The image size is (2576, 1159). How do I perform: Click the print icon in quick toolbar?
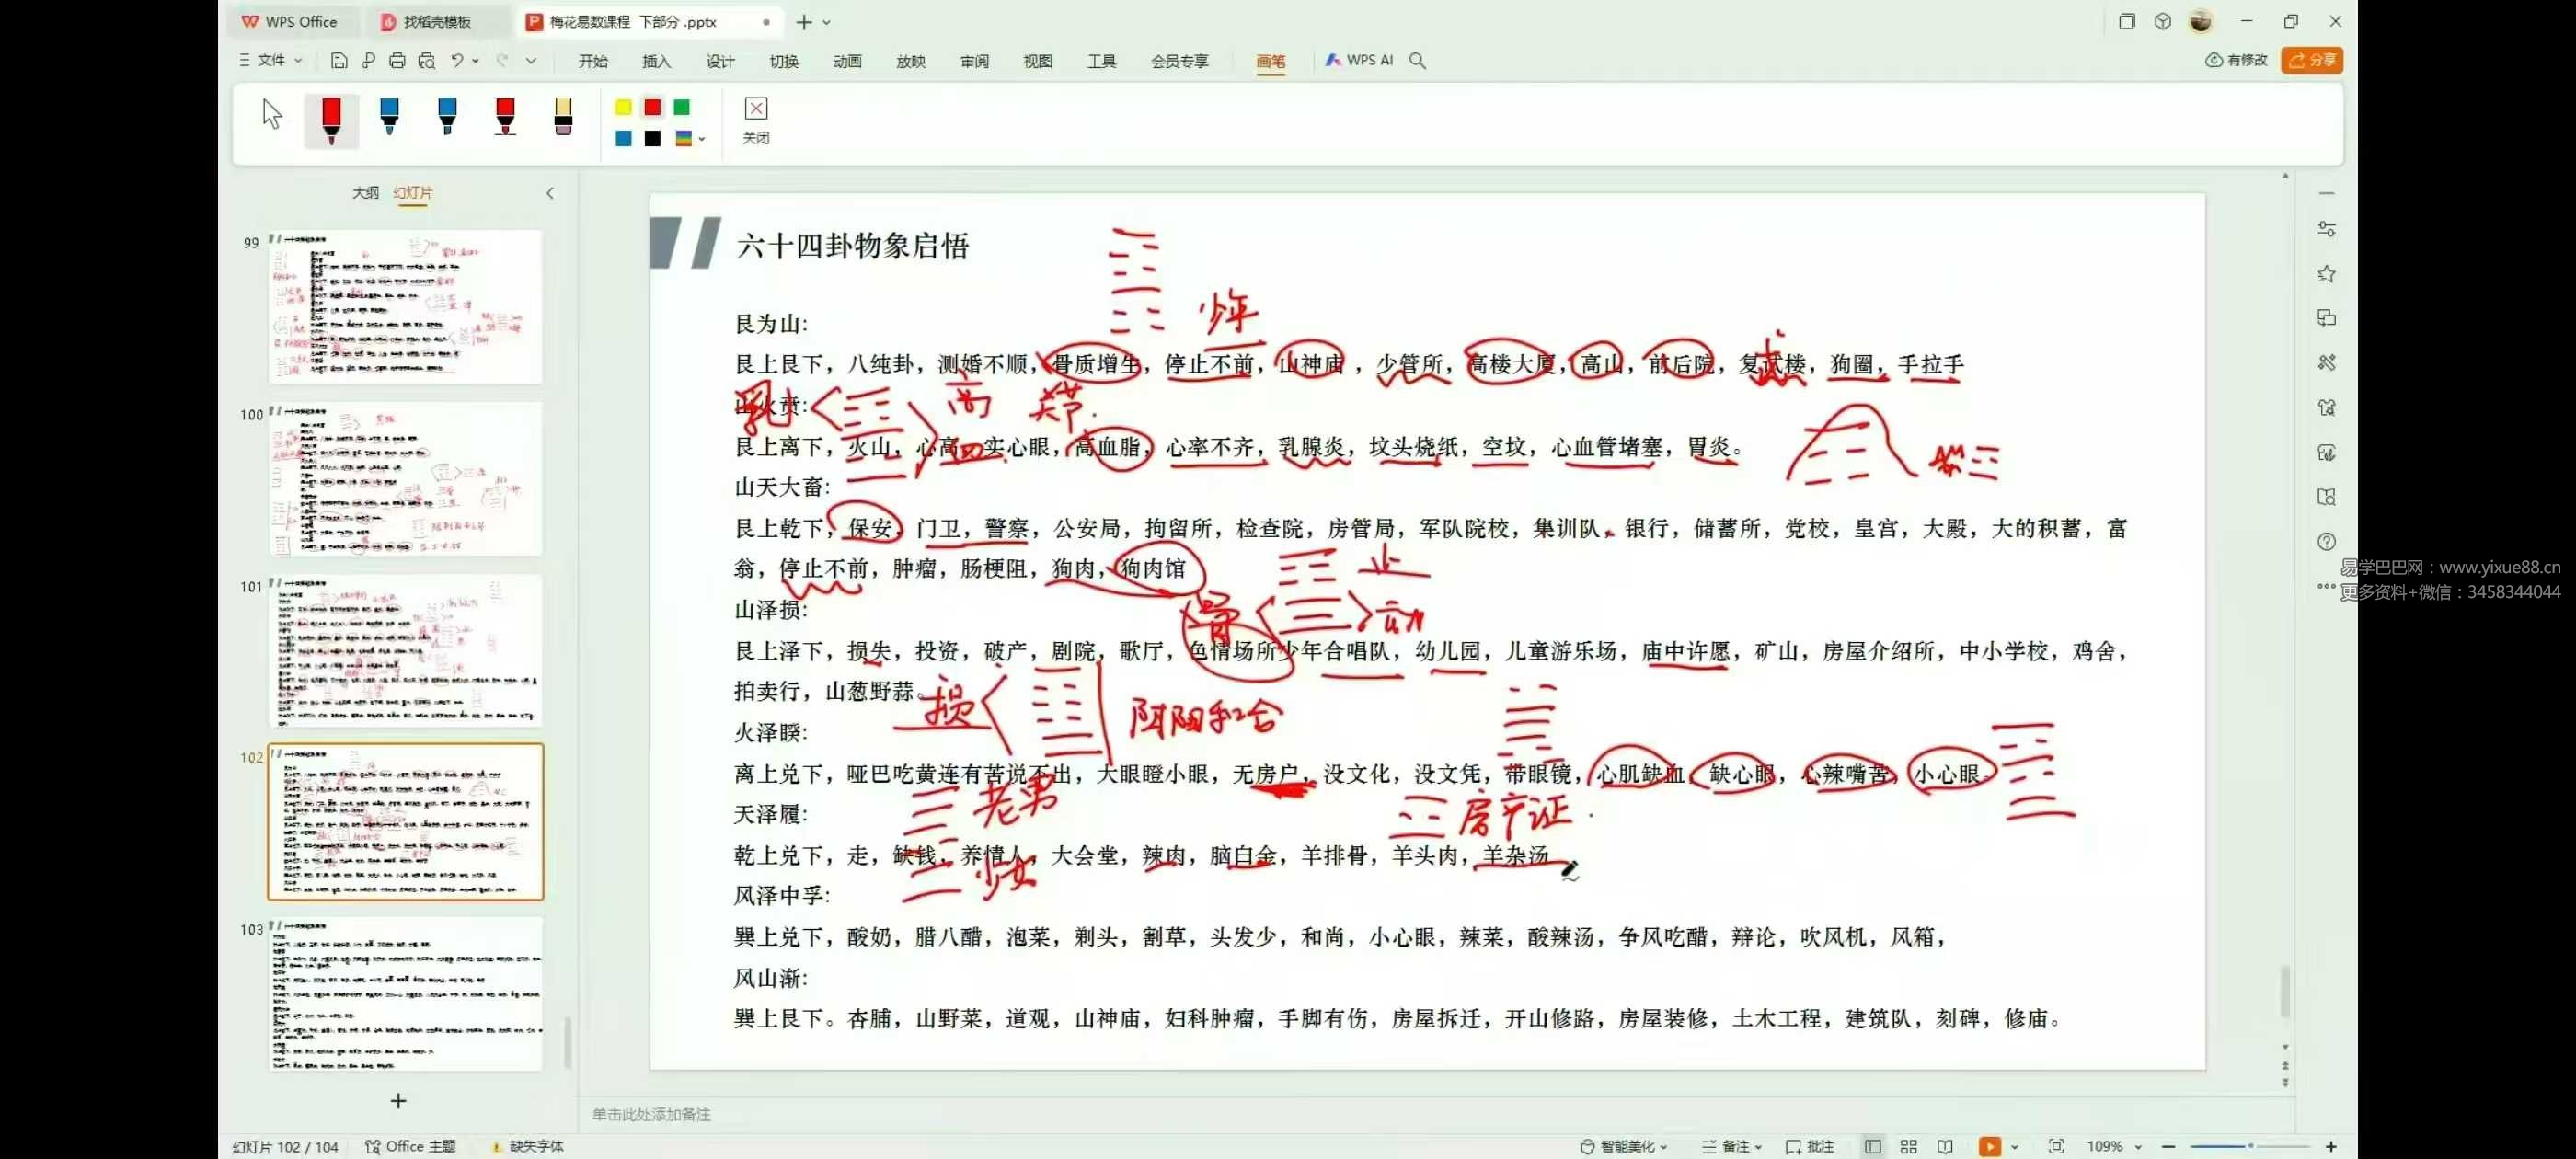tap(397, 61)
